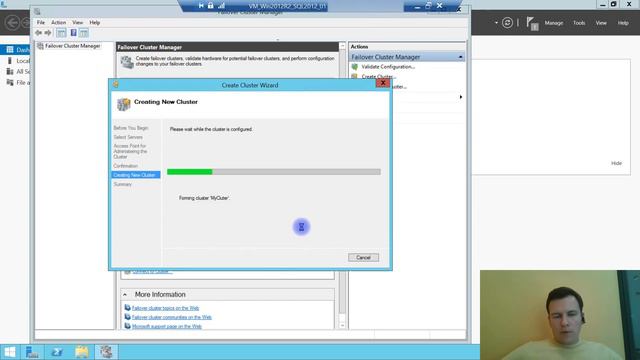Click Create Cluster in Actions pane
Image resolution: width=640 pixels, height=360 pixels.
pos(378,76)
